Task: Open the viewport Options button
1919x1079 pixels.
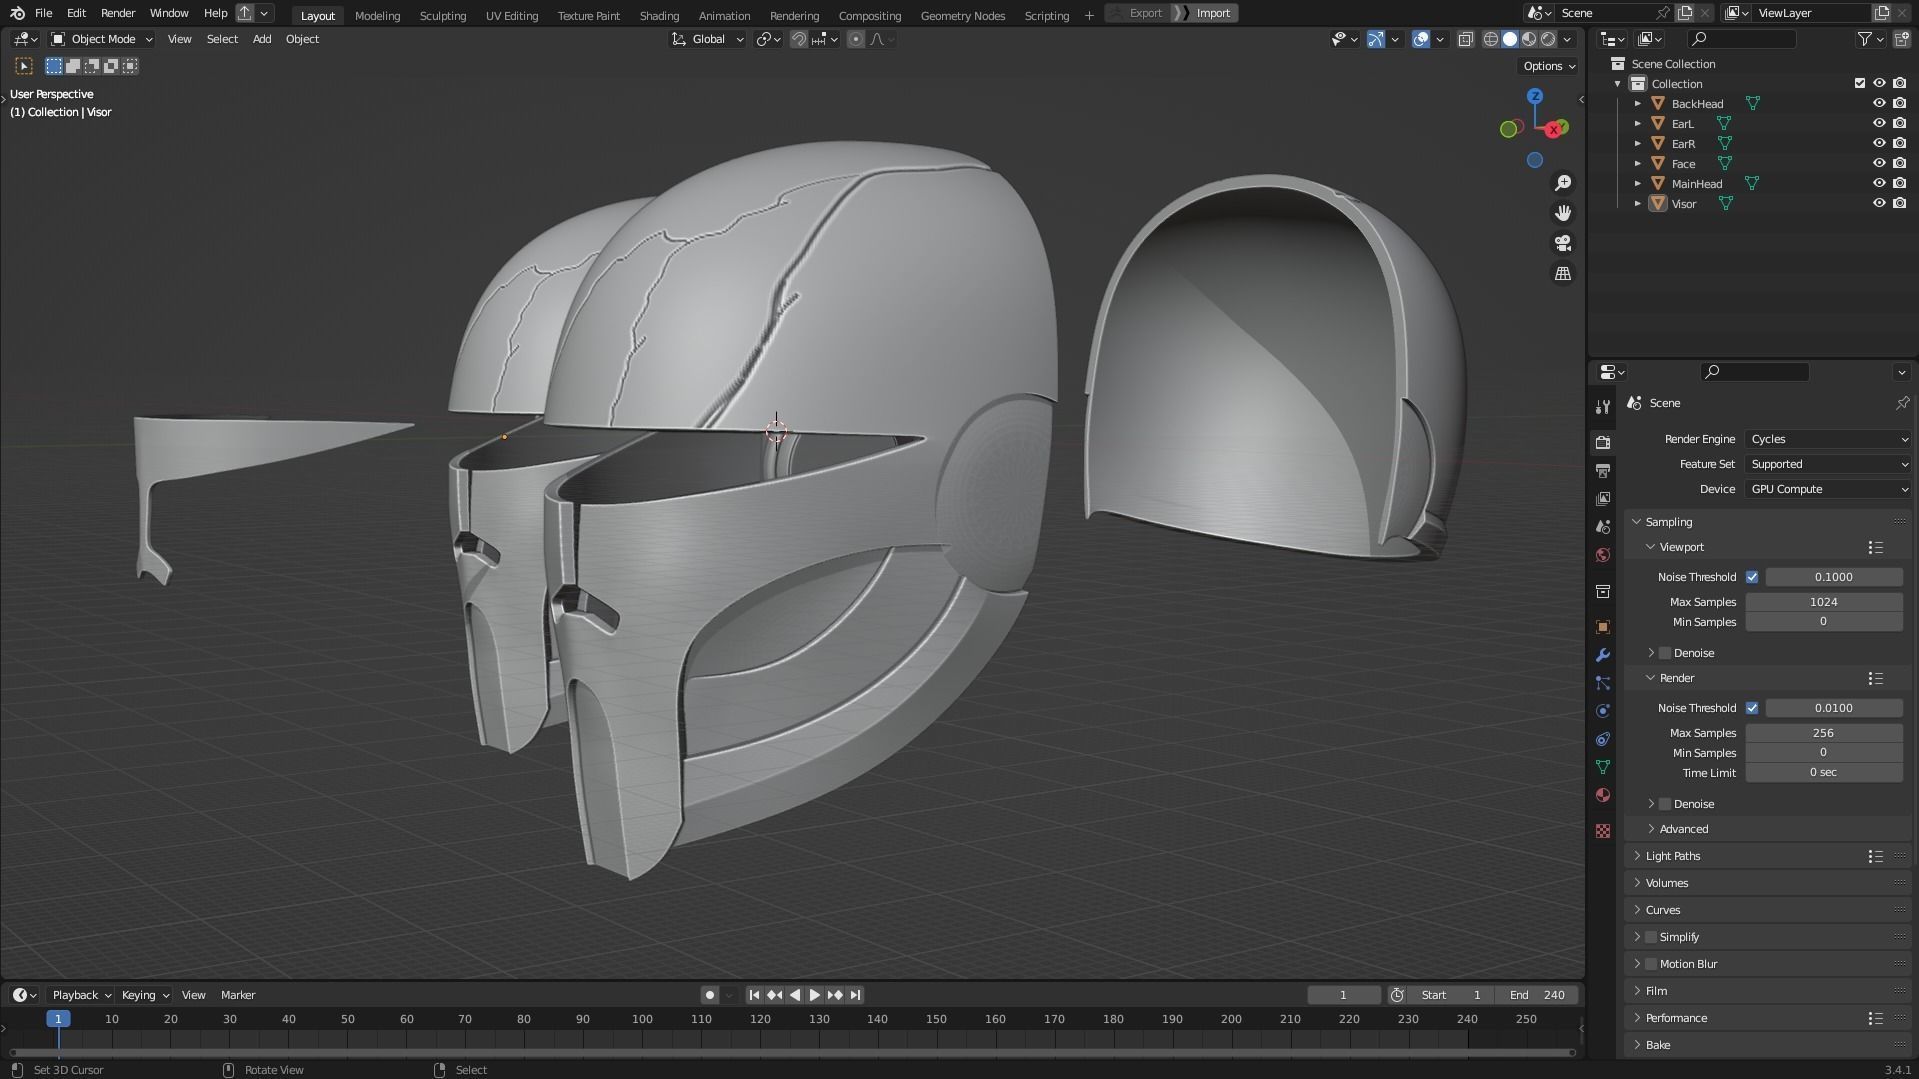Action: coord(1549,66)
